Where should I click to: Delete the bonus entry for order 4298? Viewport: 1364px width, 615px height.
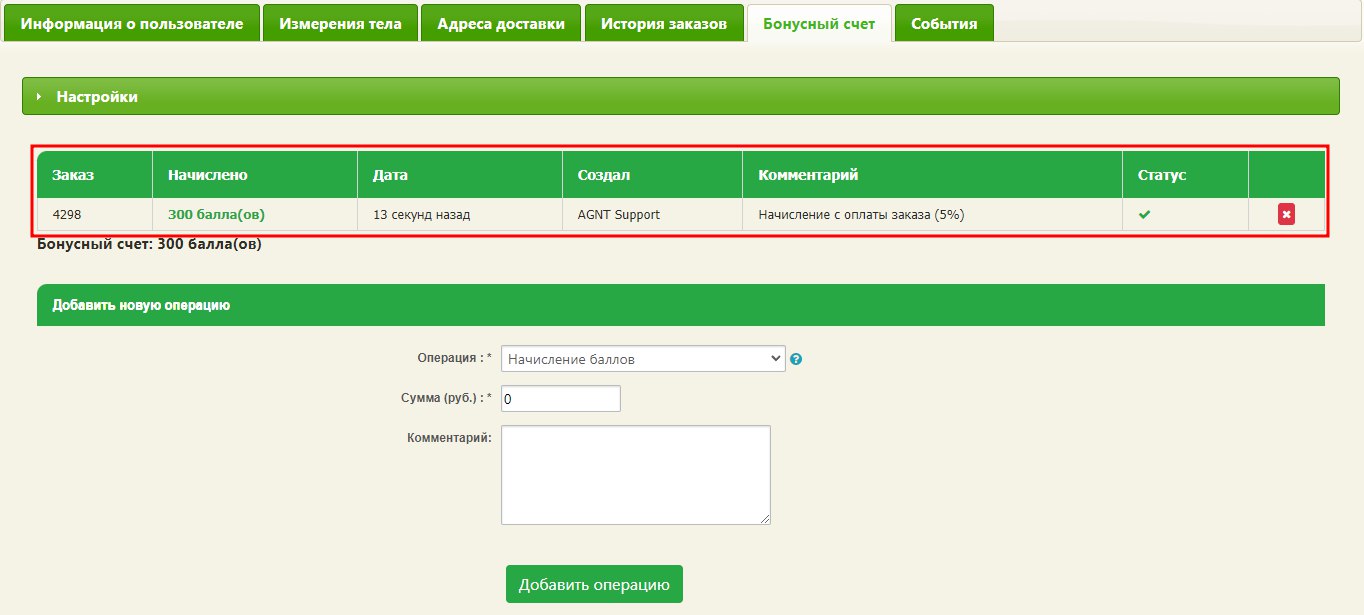1286,214
